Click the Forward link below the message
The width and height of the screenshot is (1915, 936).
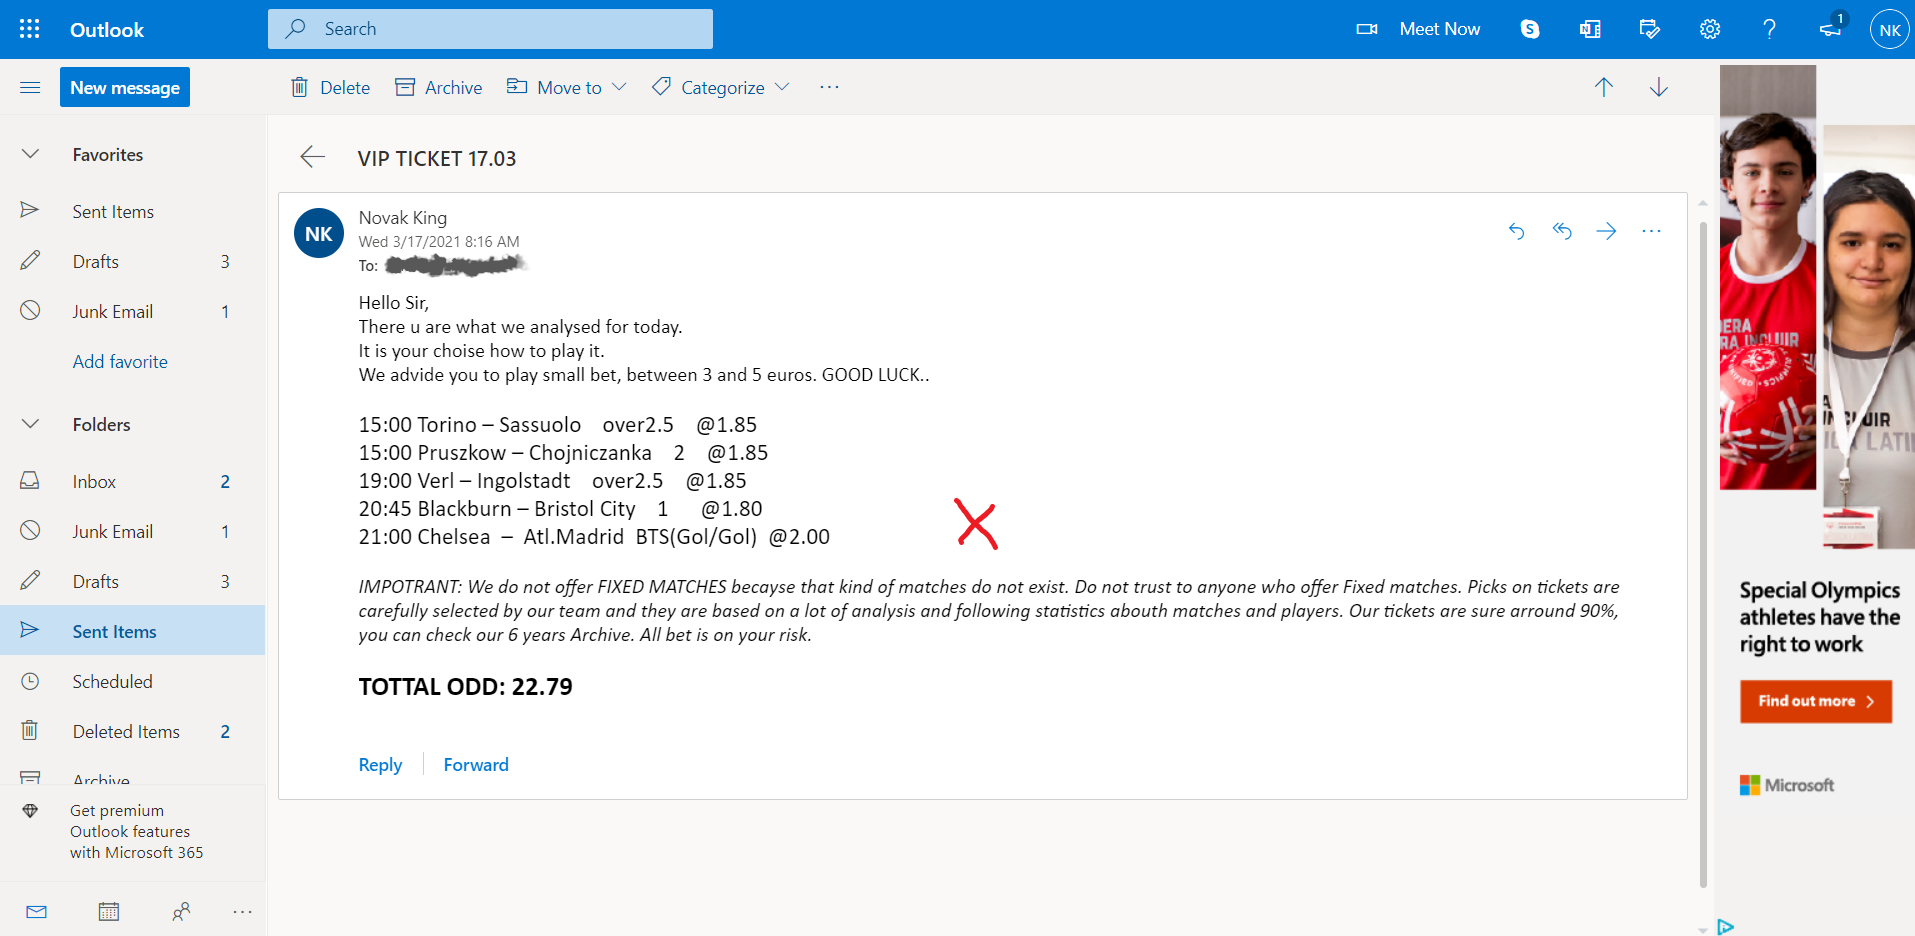point(476,764)
